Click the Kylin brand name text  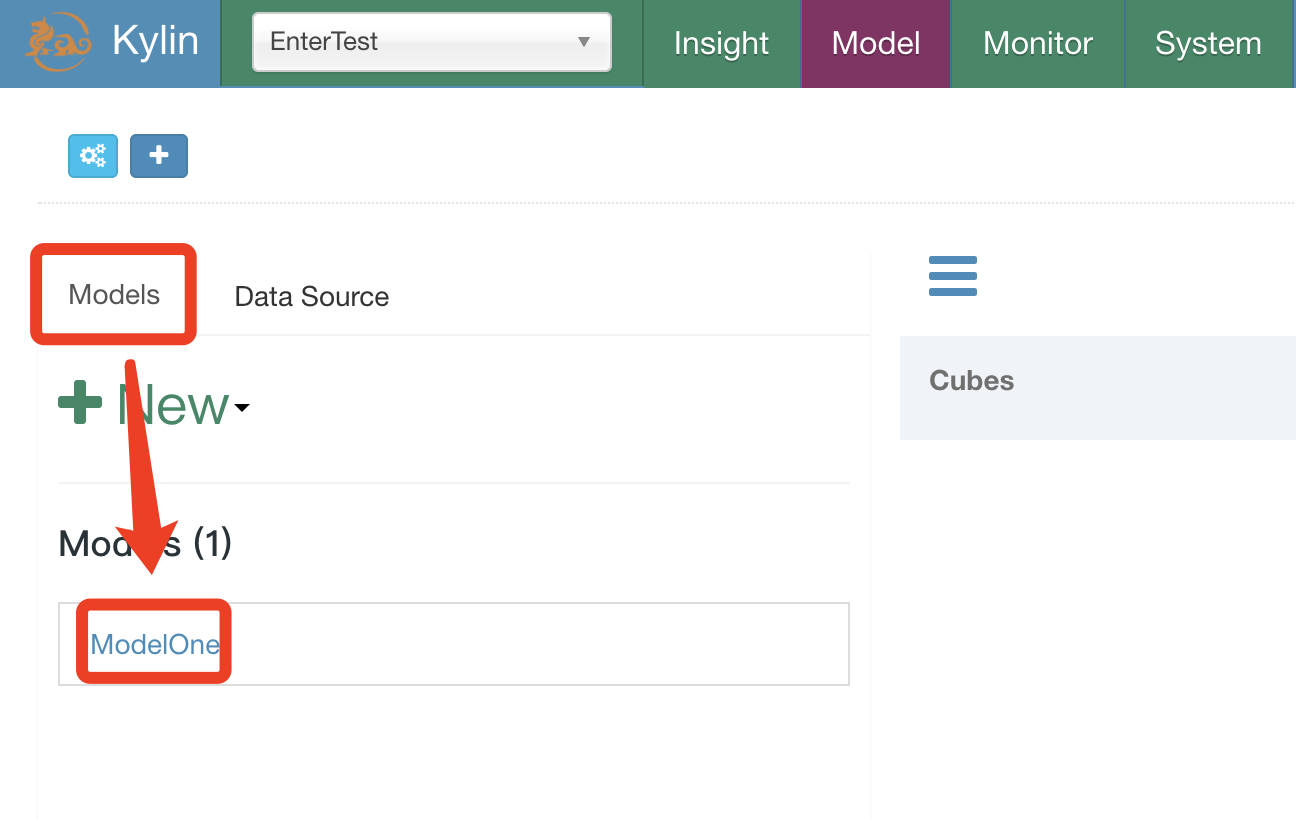coord(155,42)
